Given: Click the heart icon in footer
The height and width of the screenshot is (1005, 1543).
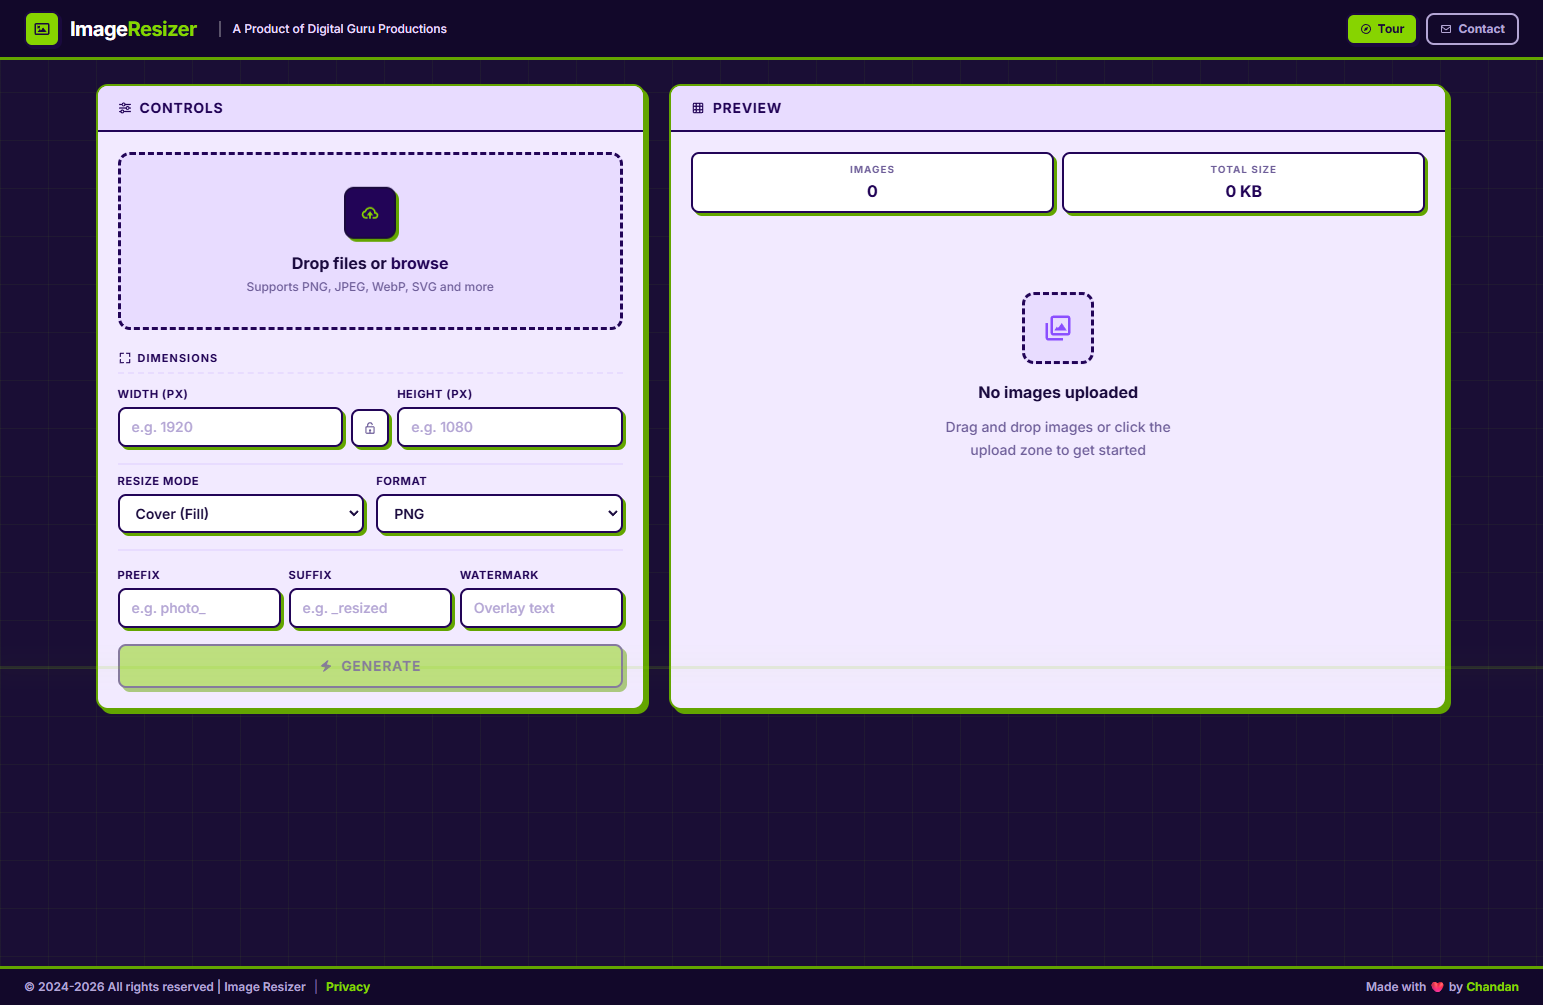Looking at the screenshot, I should (1437, 987).
